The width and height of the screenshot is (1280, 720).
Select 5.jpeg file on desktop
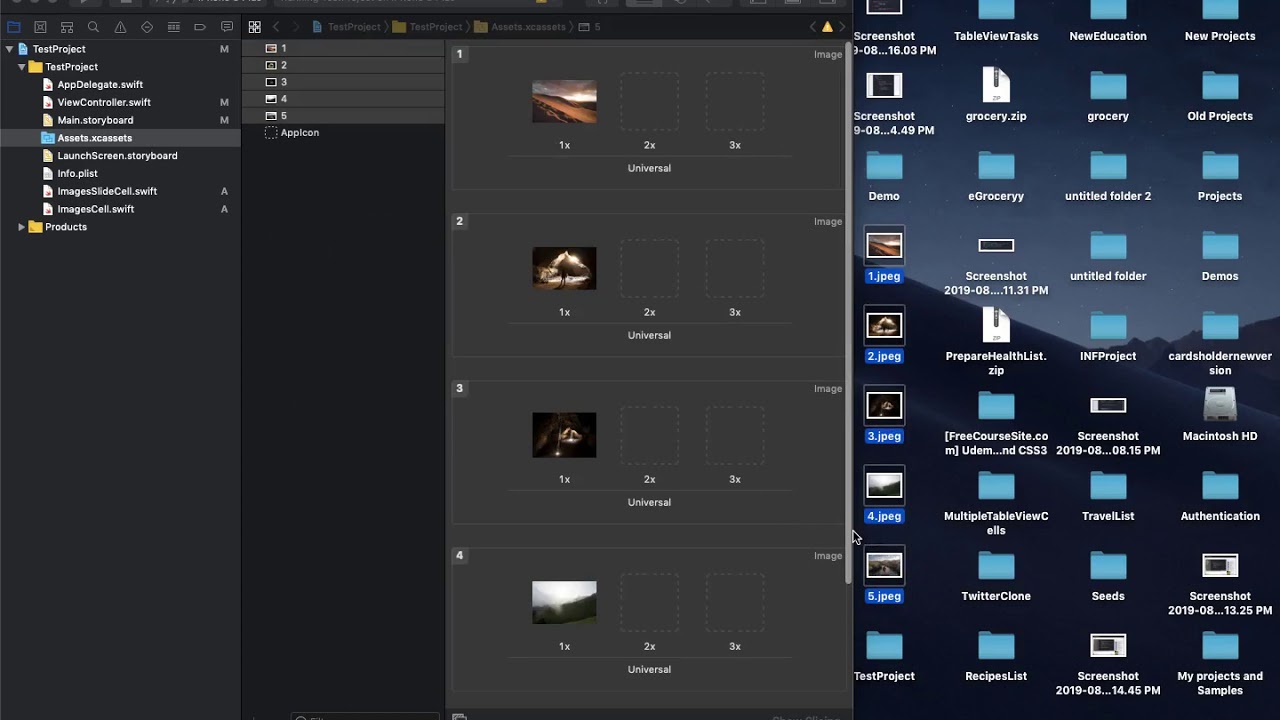point(884,577)
